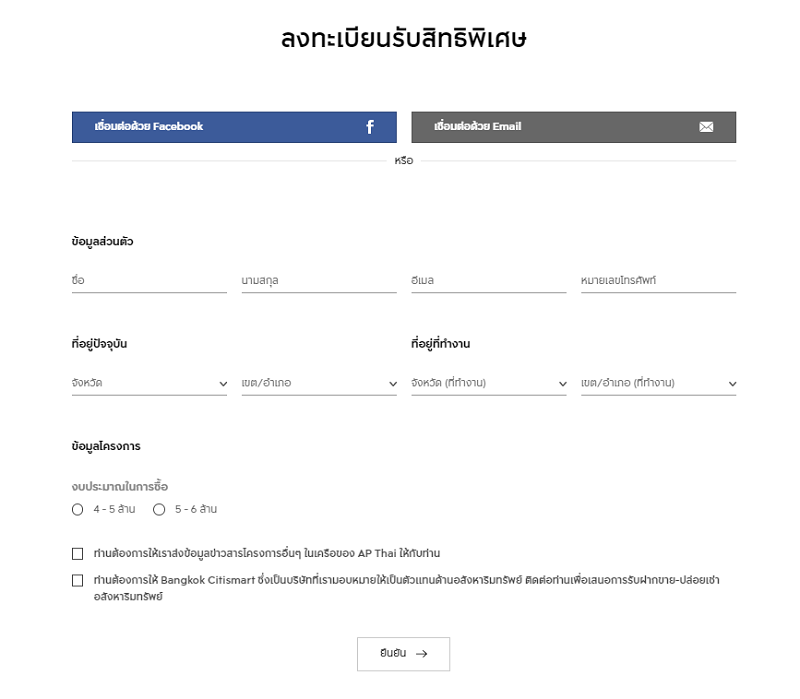Connect with the blue Facebook button

click(234, 127)
